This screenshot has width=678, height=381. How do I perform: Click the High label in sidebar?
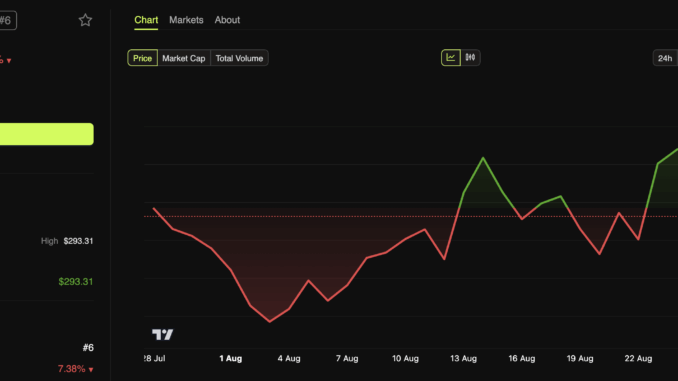click(49, 241)
